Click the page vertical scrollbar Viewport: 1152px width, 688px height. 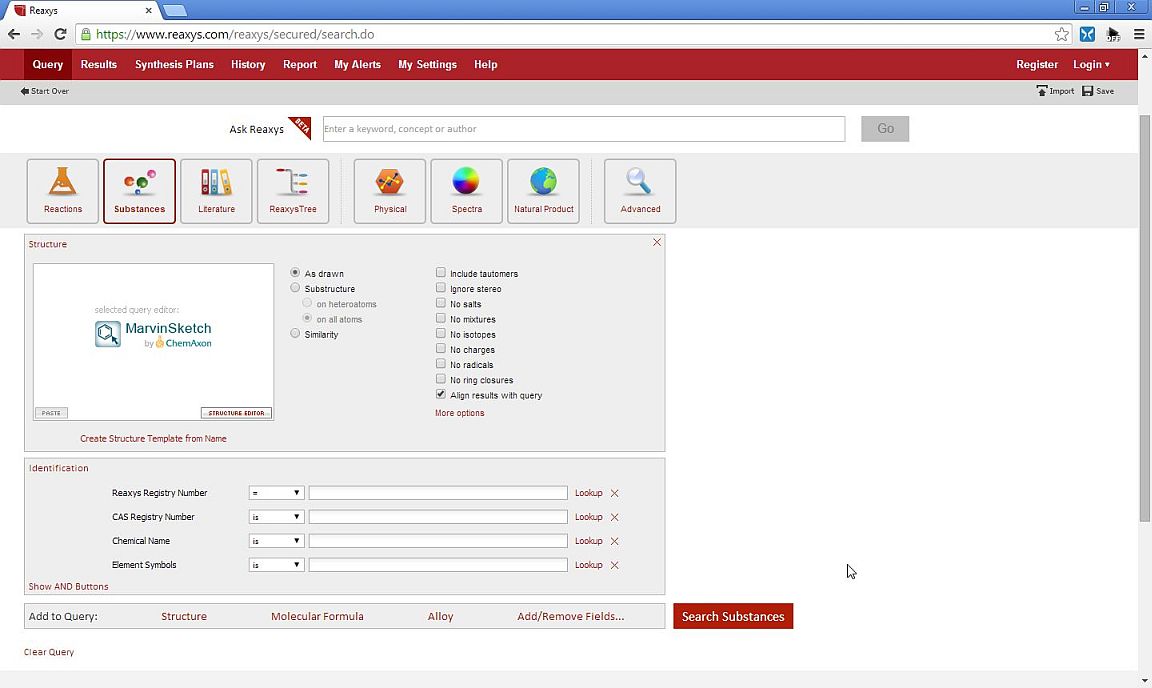pyautogui.click(x=1145, y=318)
